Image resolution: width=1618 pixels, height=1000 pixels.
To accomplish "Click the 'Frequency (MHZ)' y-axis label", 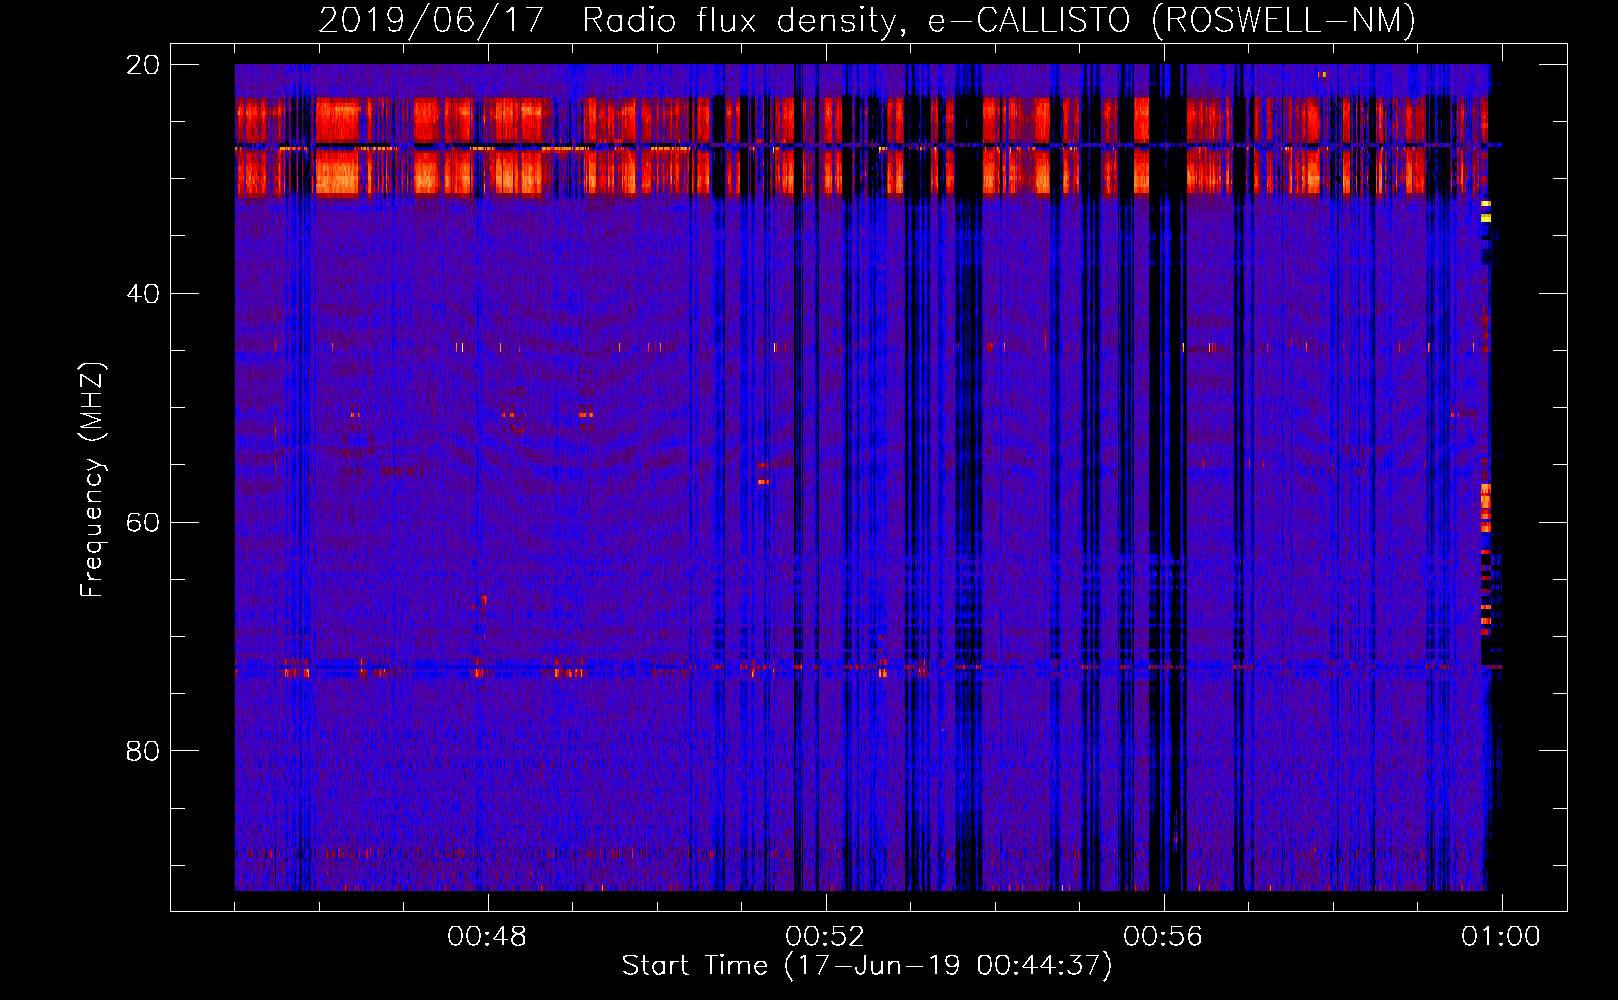I will (x=92, y=480).
